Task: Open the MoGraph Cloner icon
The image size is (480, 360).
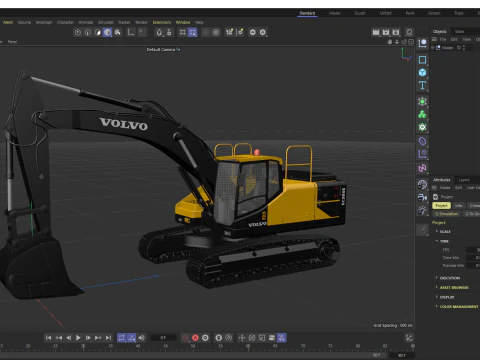Action: tap(422, 114)
